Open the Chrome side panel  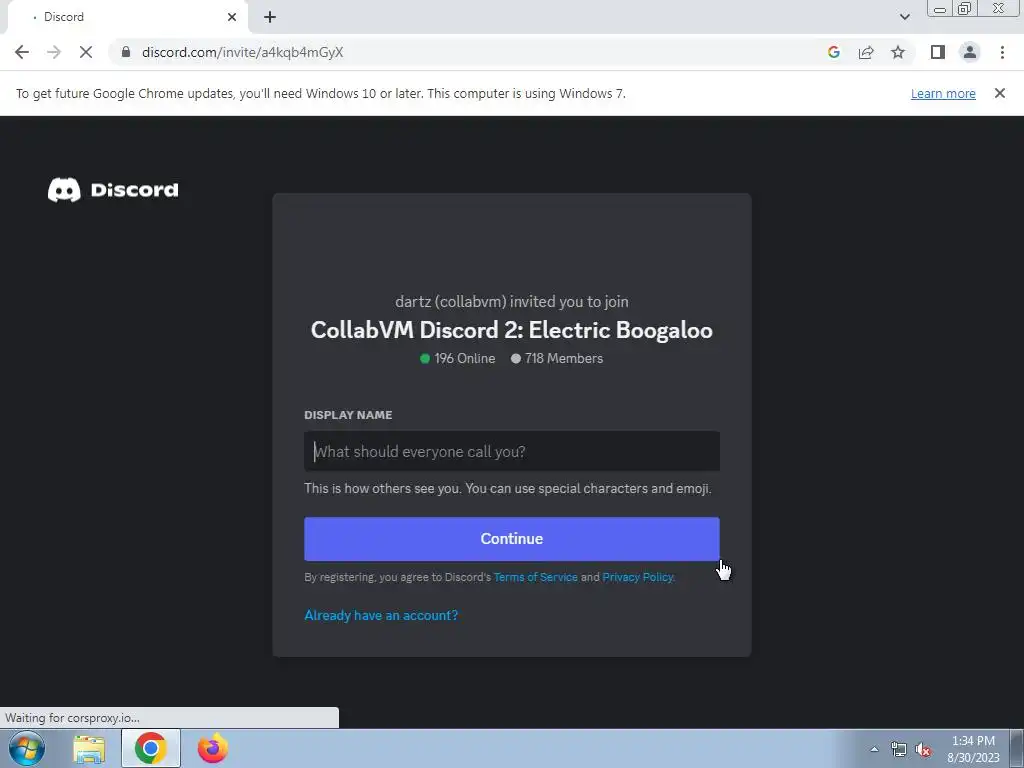(x=938, y=52)
